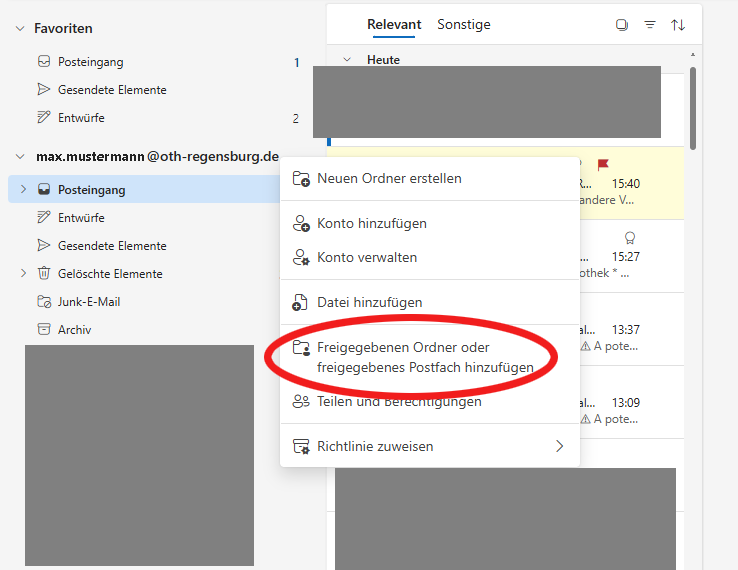Expand the Gelöschte Elemente folder
This screenshot has width=738, height=570.
pos(24,273)
